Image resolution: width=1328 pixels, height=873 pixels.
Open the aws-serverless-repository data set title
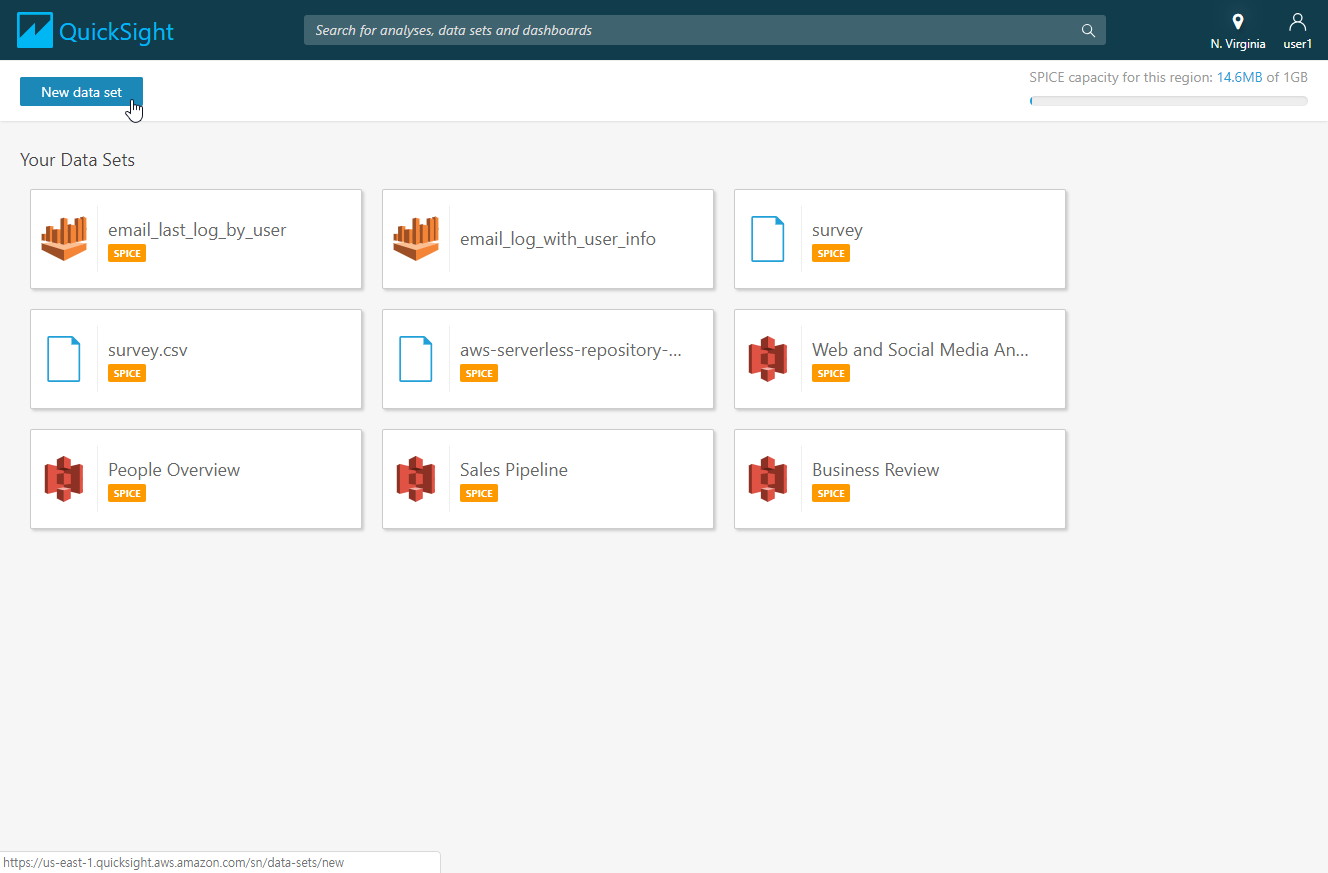571,350
